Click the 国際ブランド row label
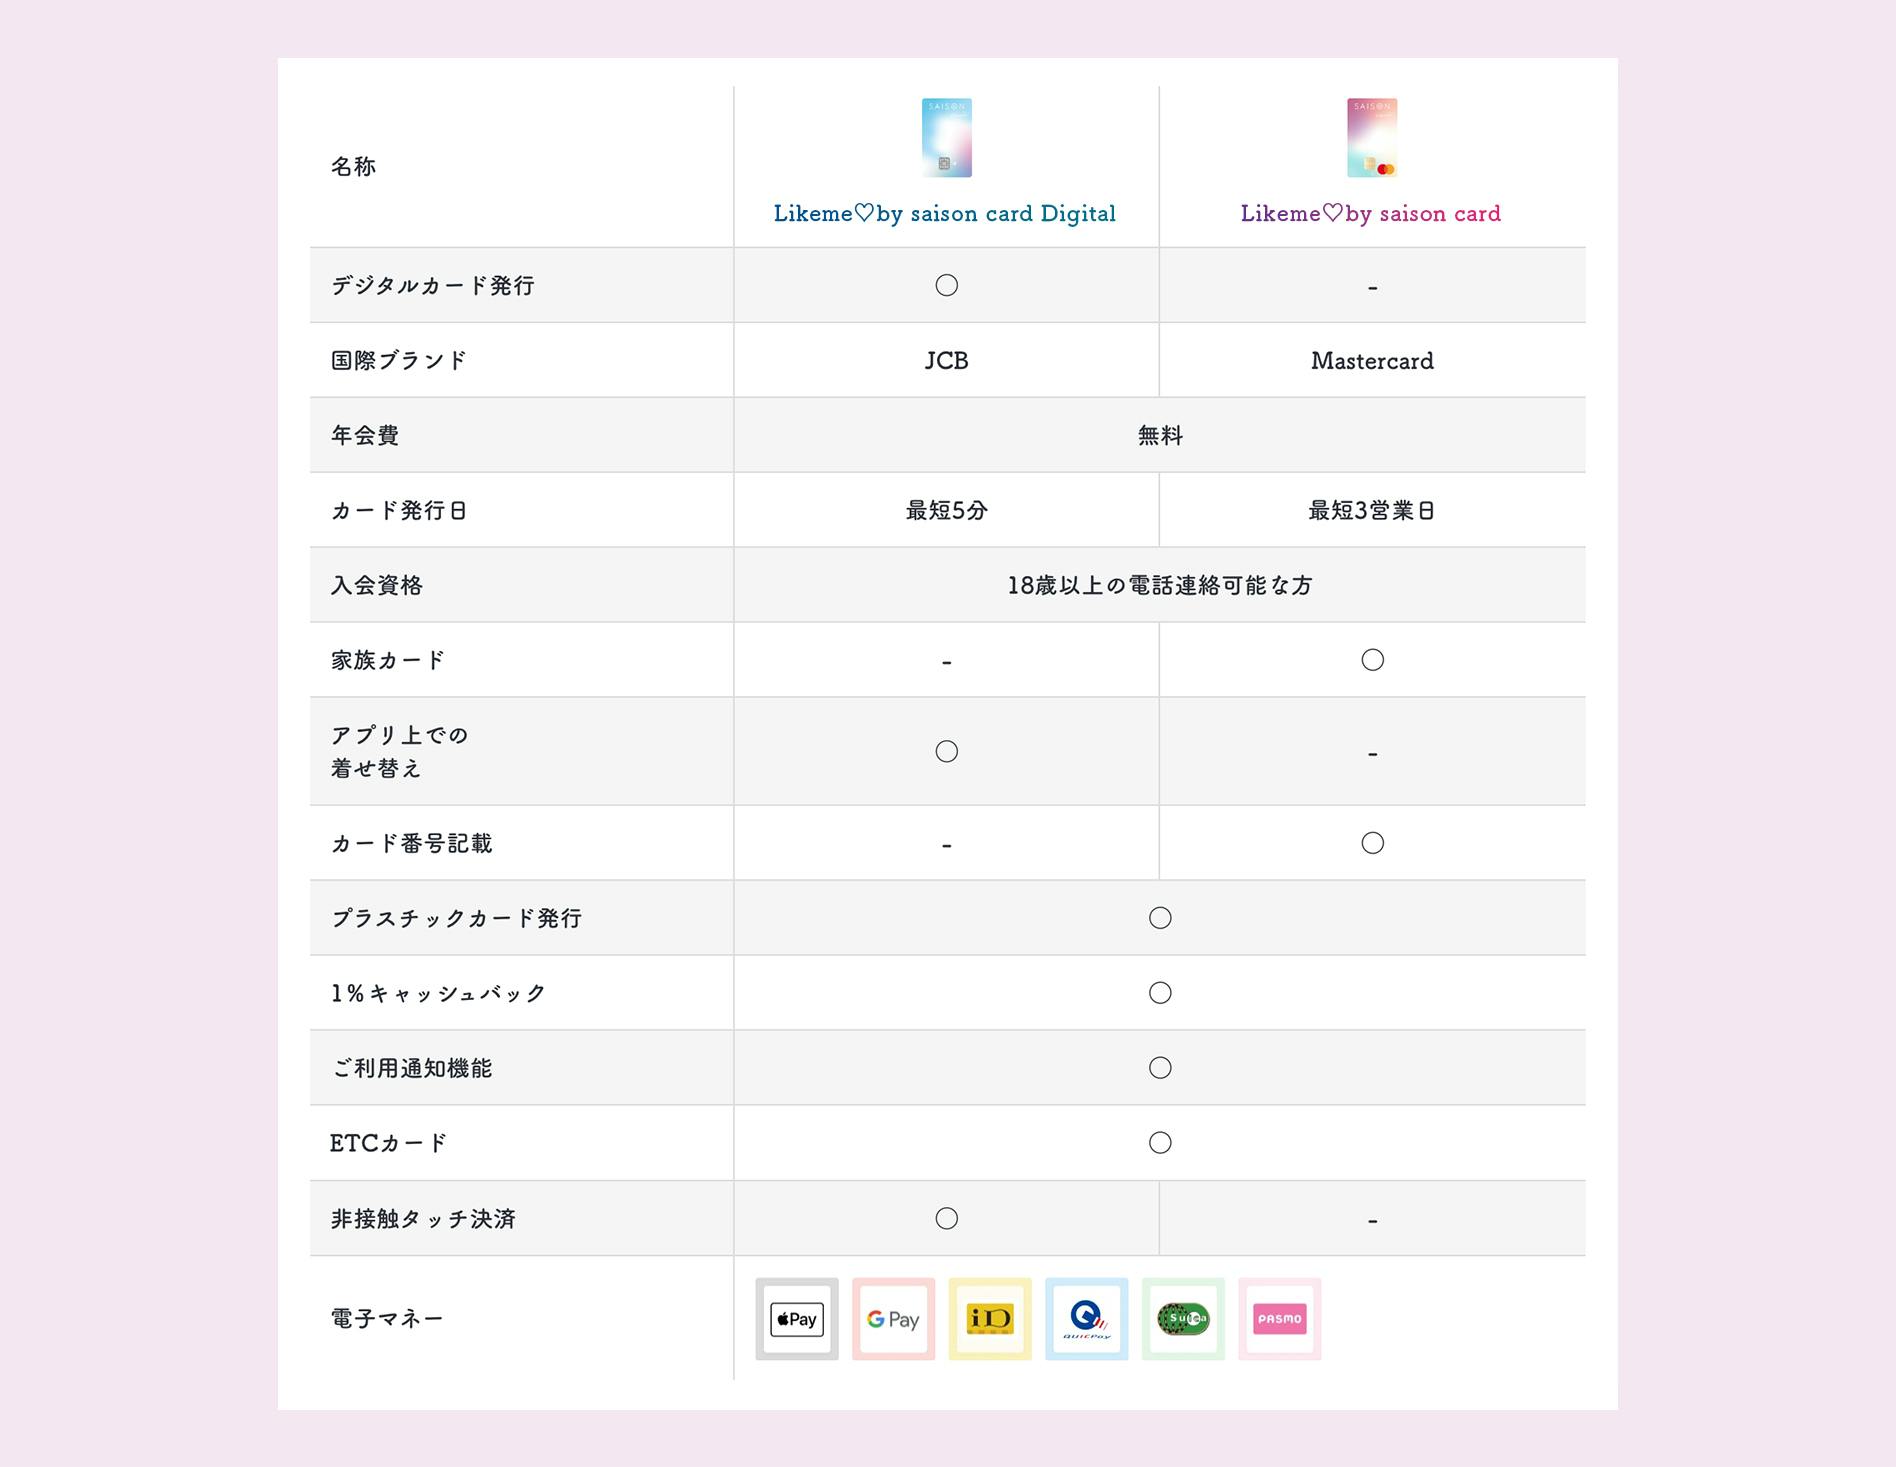 399,360
